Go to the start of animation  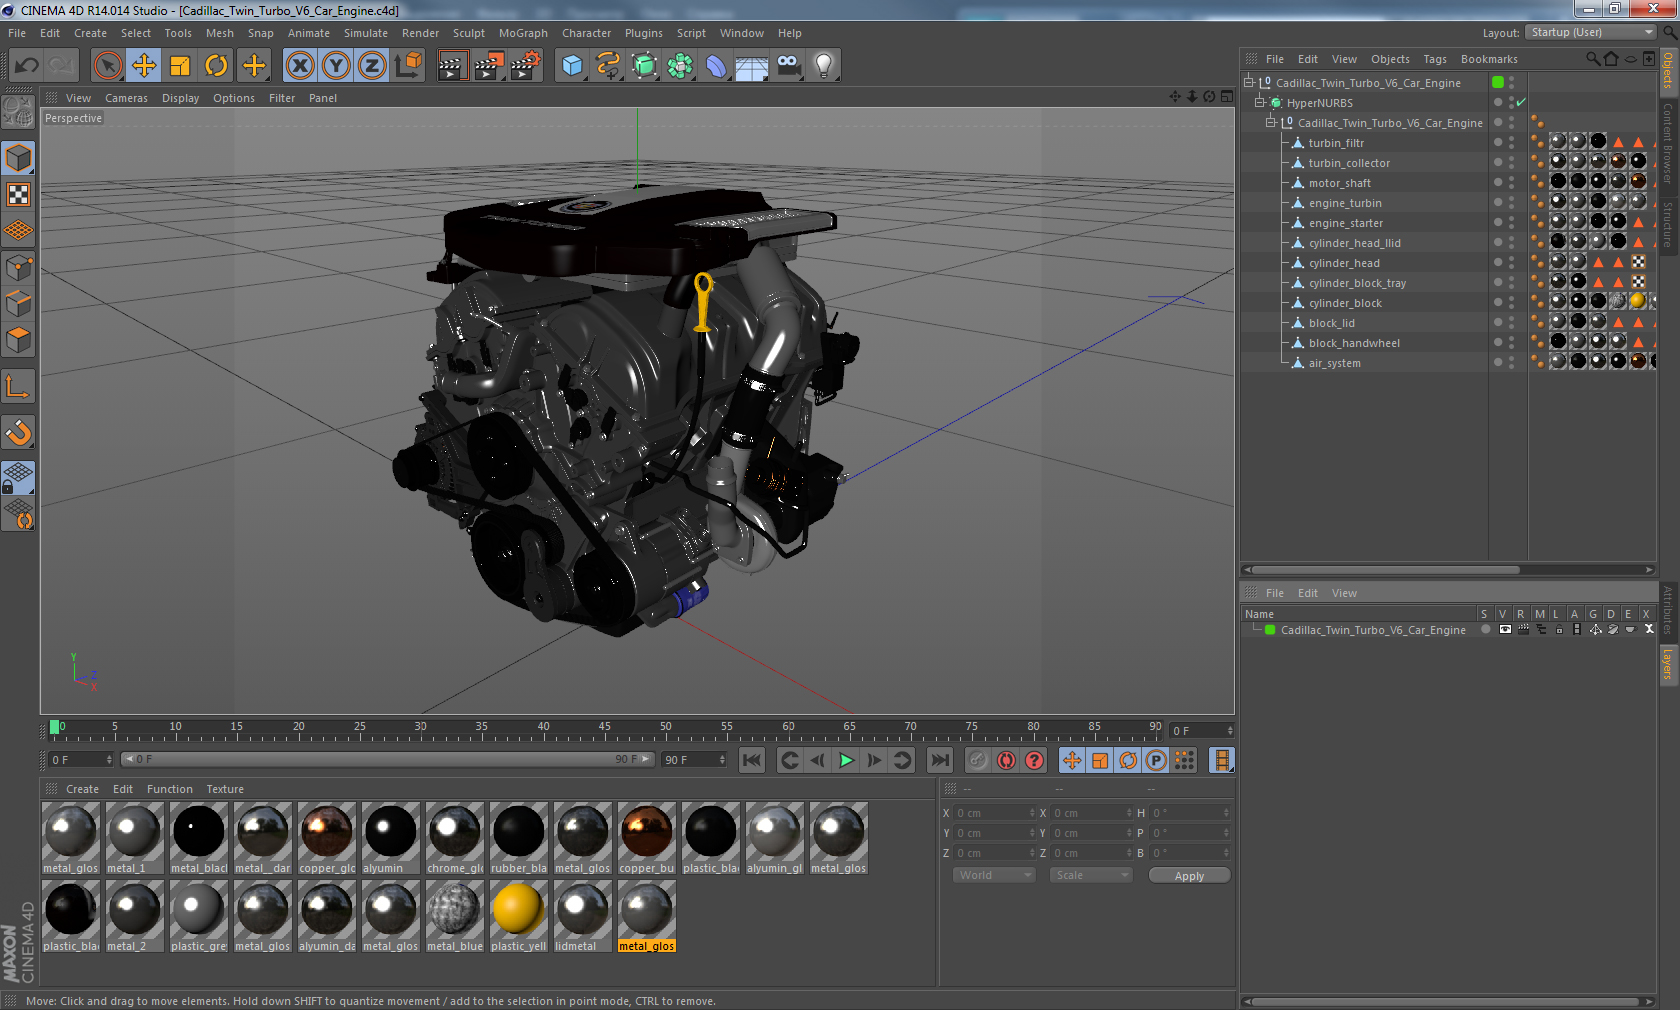click(x=752, y=761)
